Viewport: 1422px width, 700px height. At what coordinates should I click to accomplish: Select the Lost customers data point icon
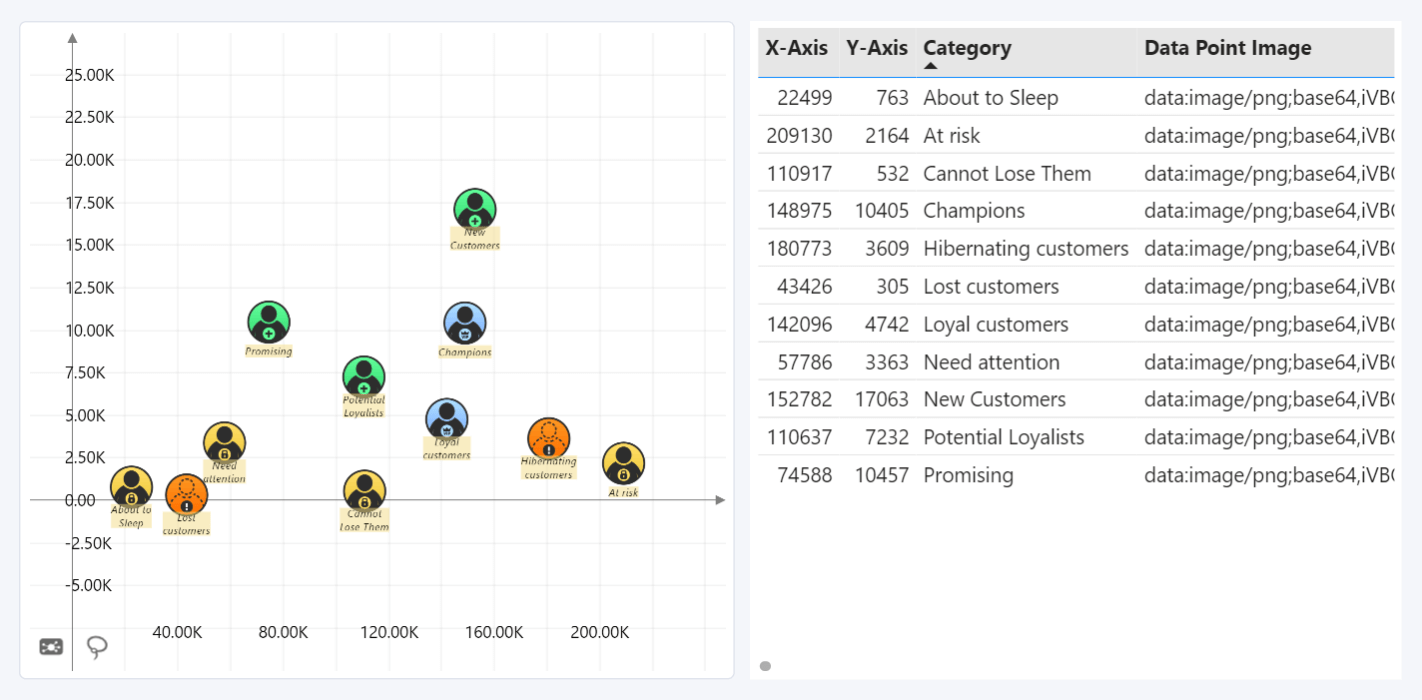coord(186,495)
